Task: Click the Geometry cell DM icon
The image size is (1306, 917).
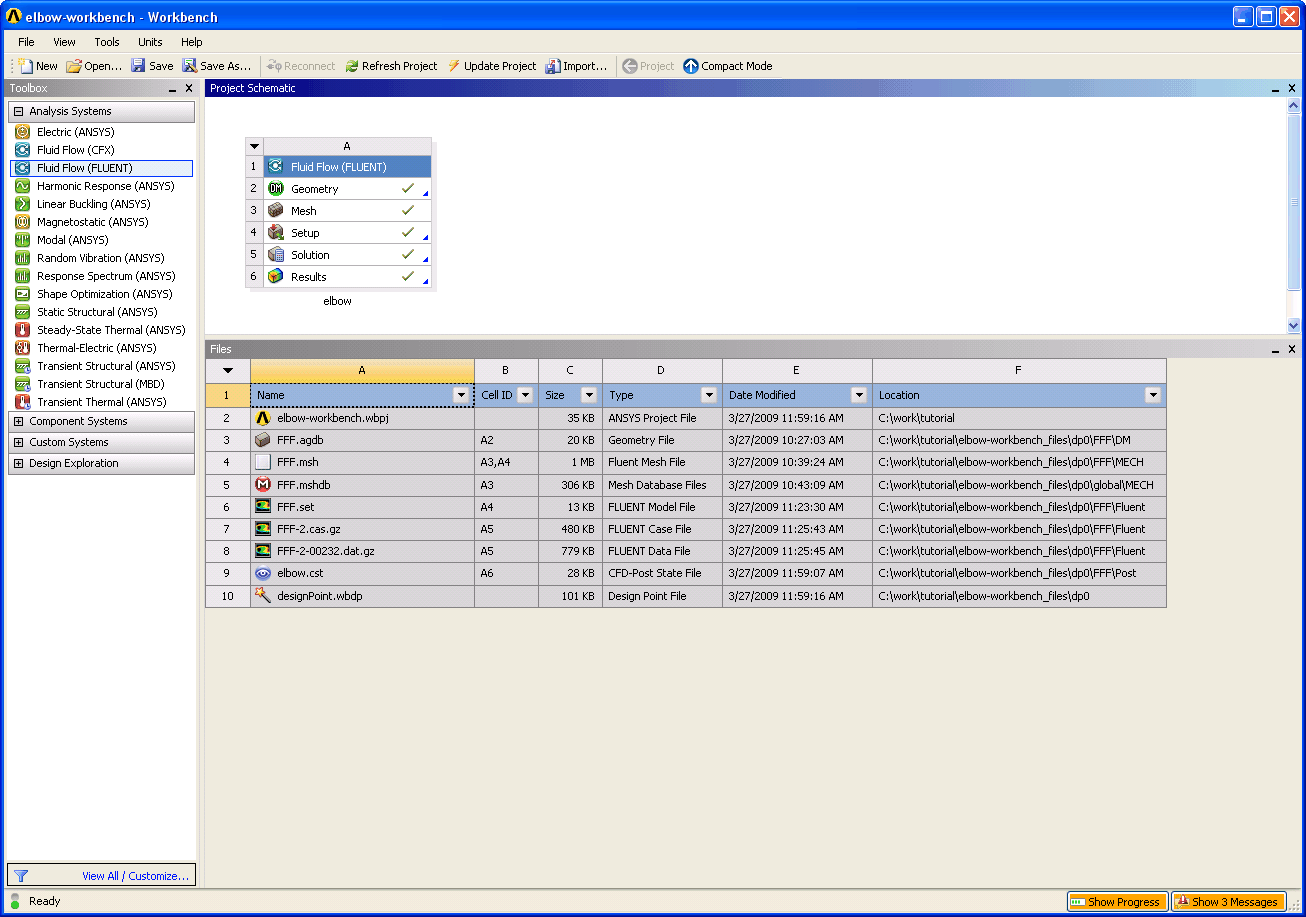Action: [276, 189]
